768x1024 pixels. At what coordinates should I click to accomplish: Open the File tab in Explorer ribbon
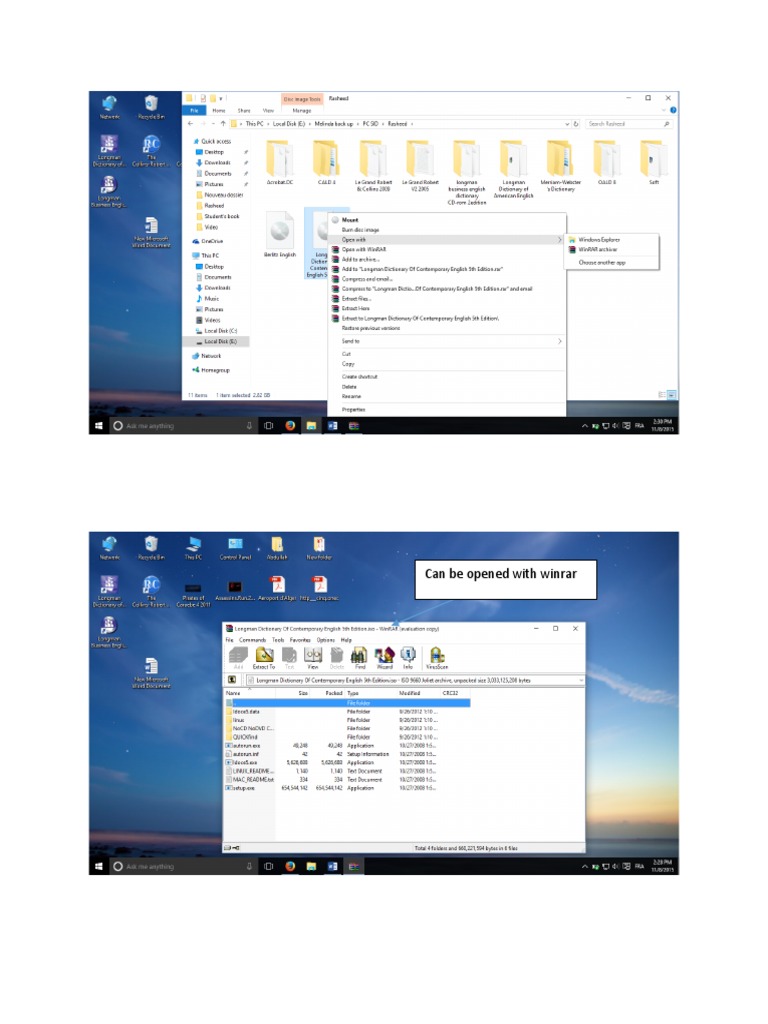pyautogui.click(x=194, y=110)
